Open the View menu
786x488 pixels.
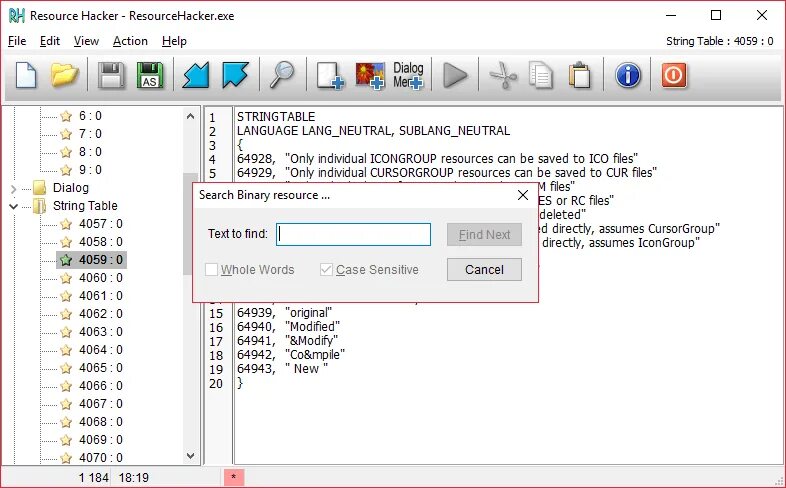pos(86,41)
